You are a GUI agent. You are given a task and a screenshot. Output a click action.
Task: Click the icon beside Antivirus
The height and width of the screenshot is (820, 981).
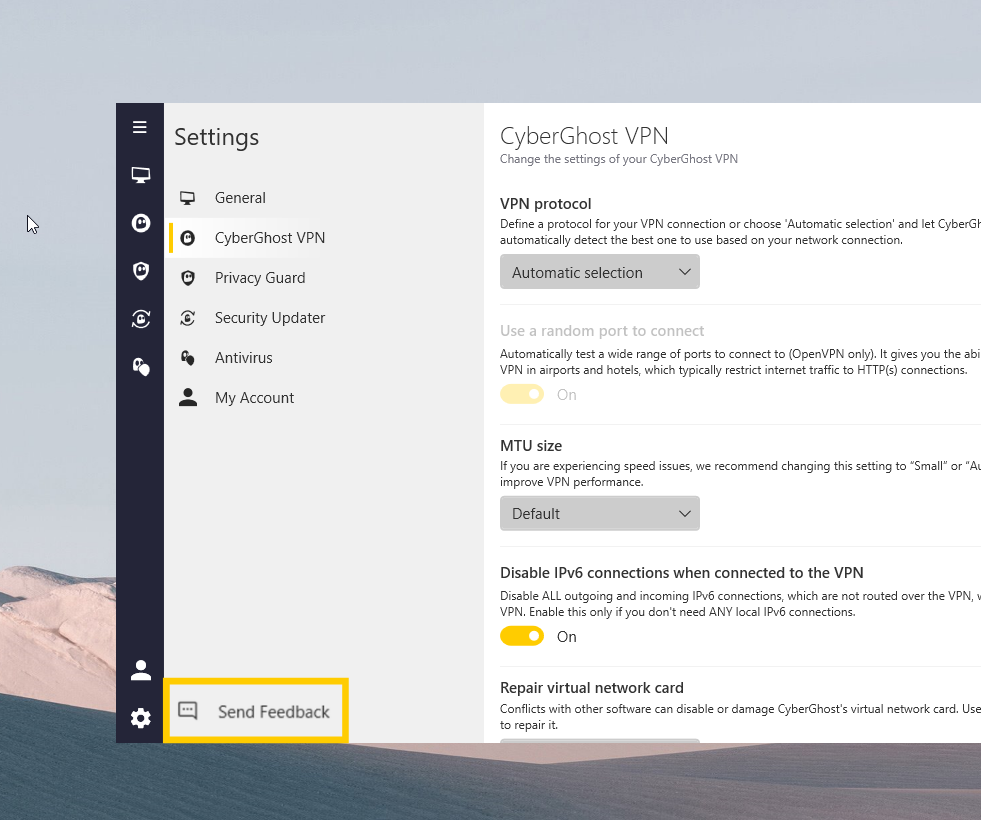(188, 358)
